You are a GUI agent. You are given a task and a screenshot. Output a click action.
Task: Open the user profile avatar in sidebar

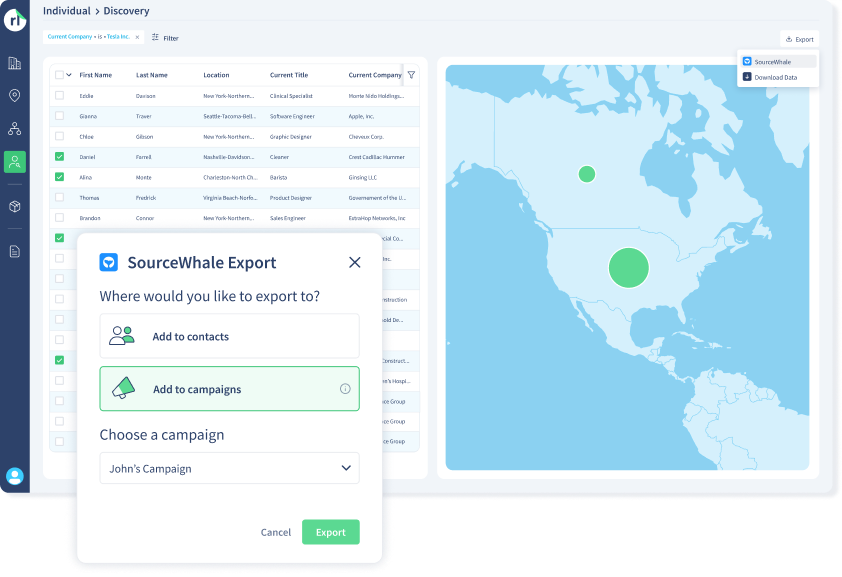click(14, 476)
